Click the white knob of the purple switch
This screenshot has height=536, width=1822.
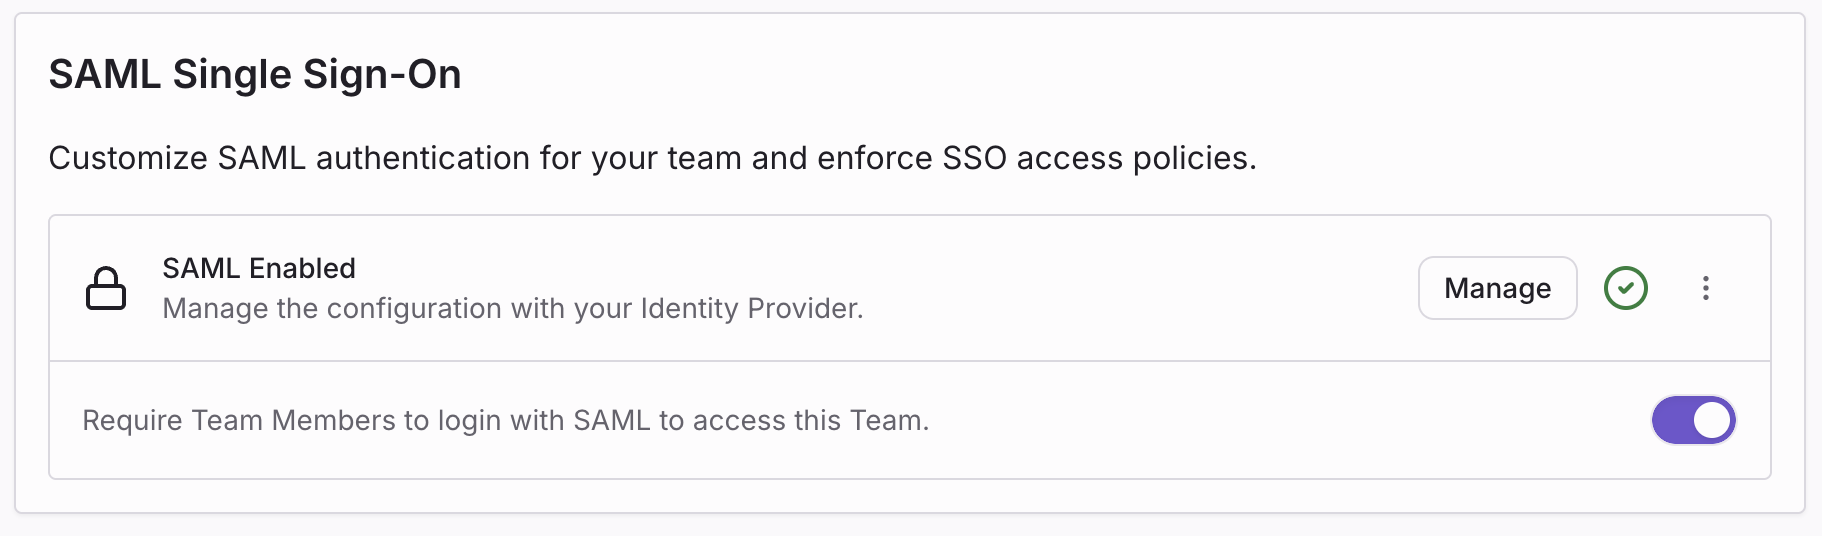[1712, 420]
